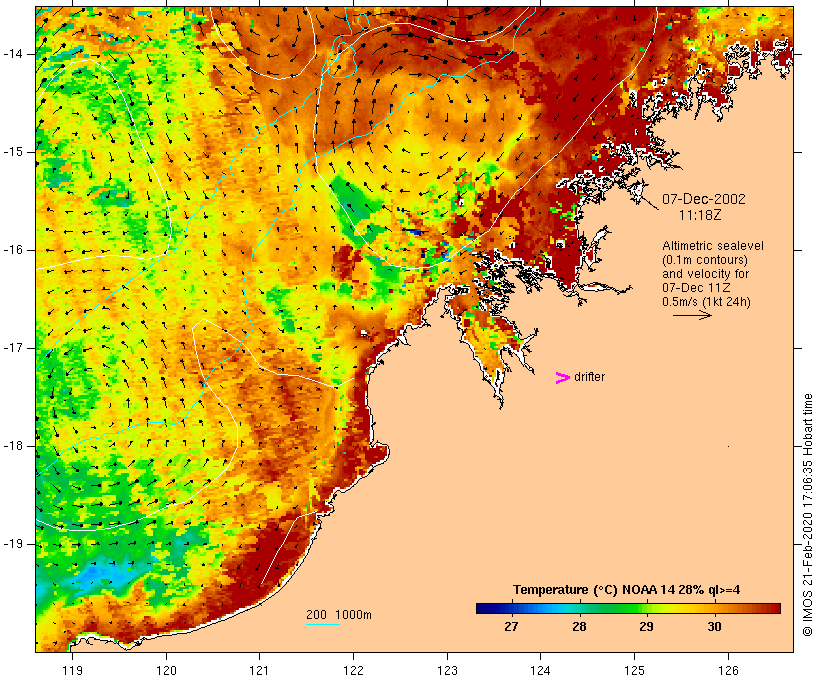Click the longitude axis label '124'

click(540, 671)
